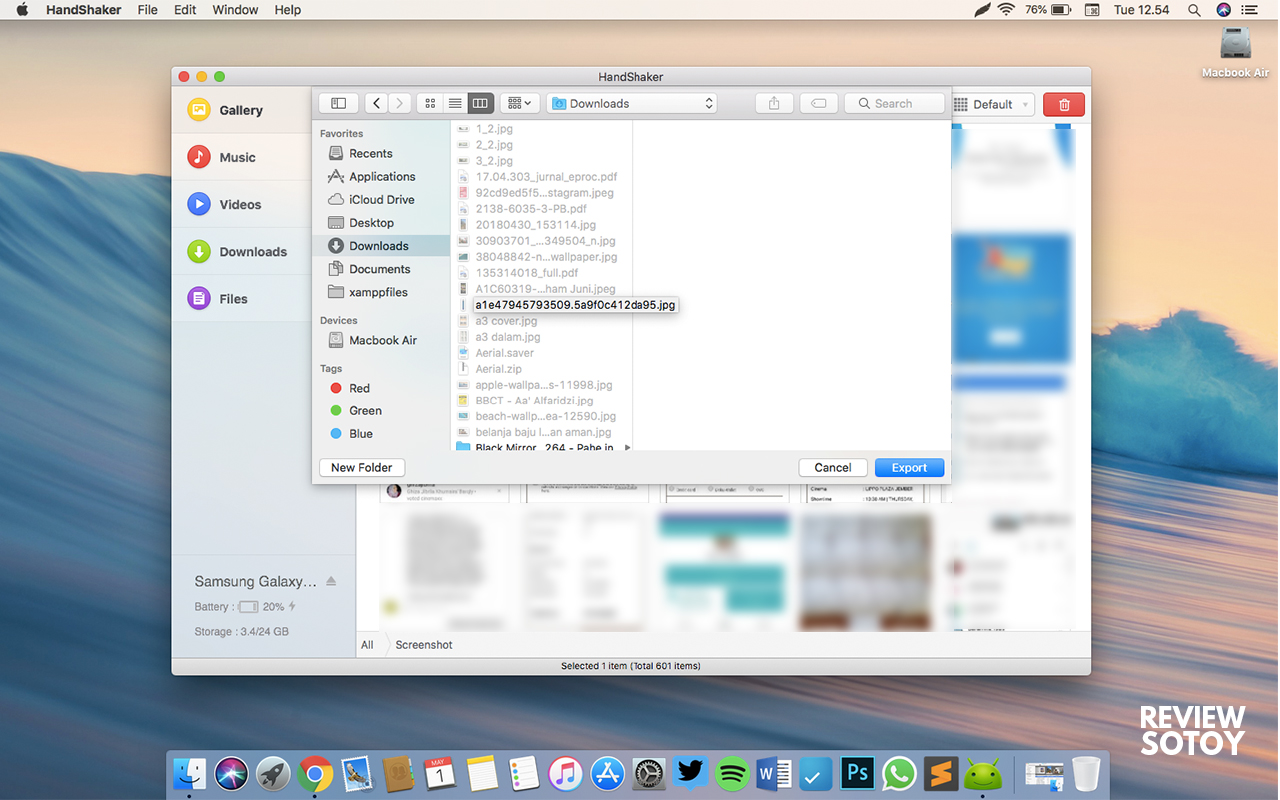Switch to list view in save dialog
The width and height of the screenshot is (1280, 800).
tap(455, 103)
